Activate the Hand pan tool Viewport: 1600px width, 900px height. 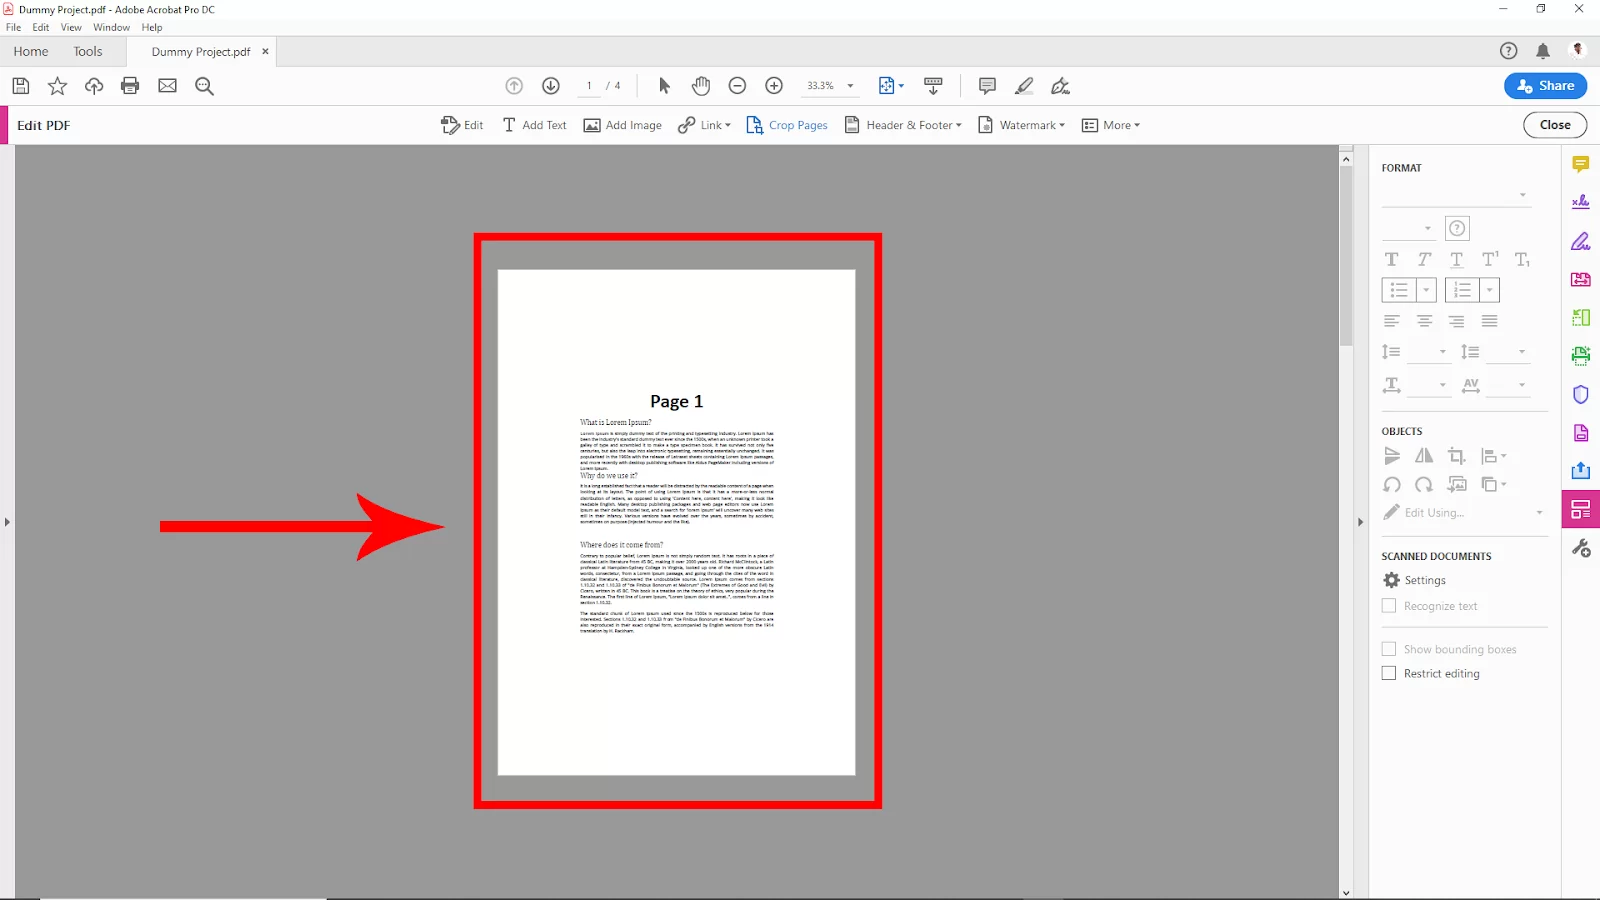tap(701, 86)
